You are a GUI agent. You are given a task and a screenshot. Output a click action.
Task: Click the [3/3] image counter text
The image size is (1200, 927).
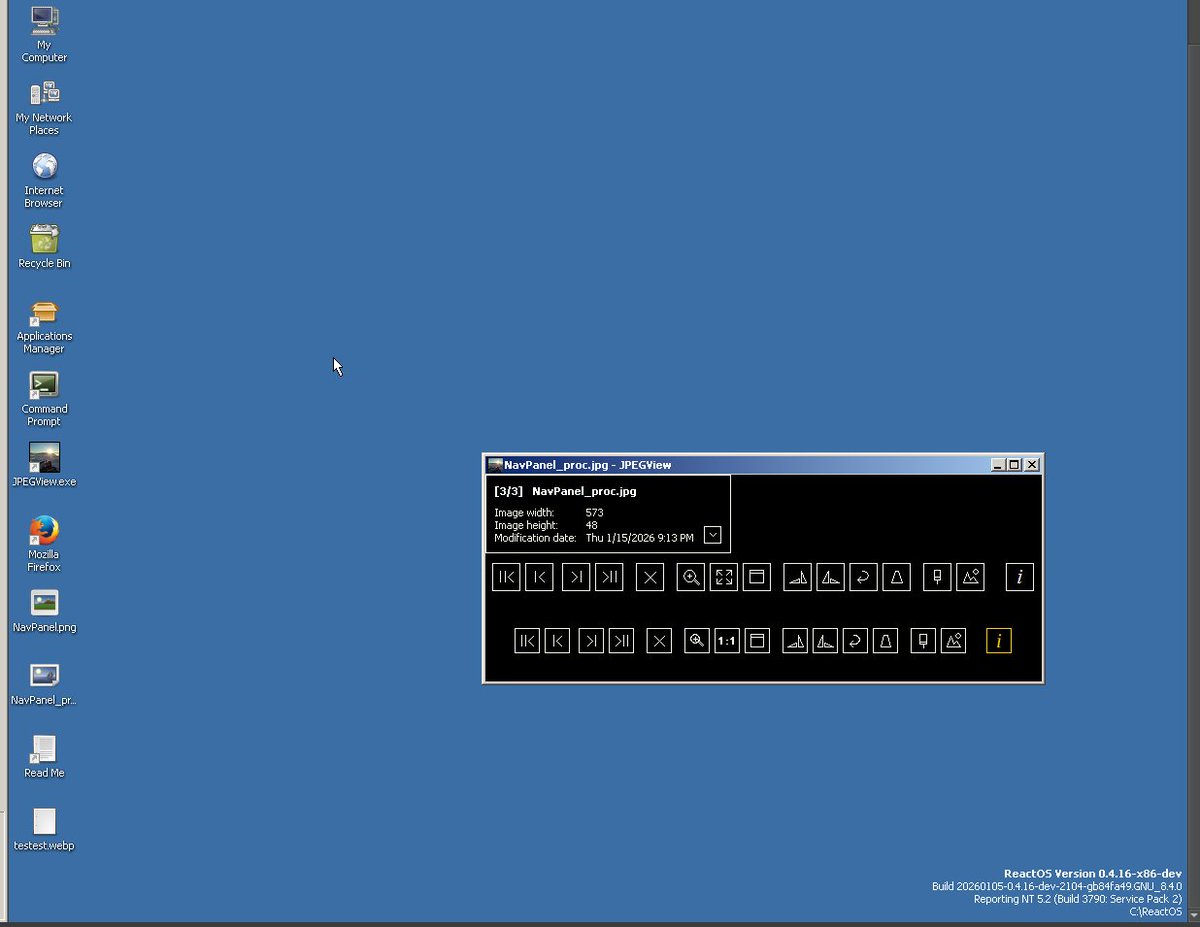(508, 491)
